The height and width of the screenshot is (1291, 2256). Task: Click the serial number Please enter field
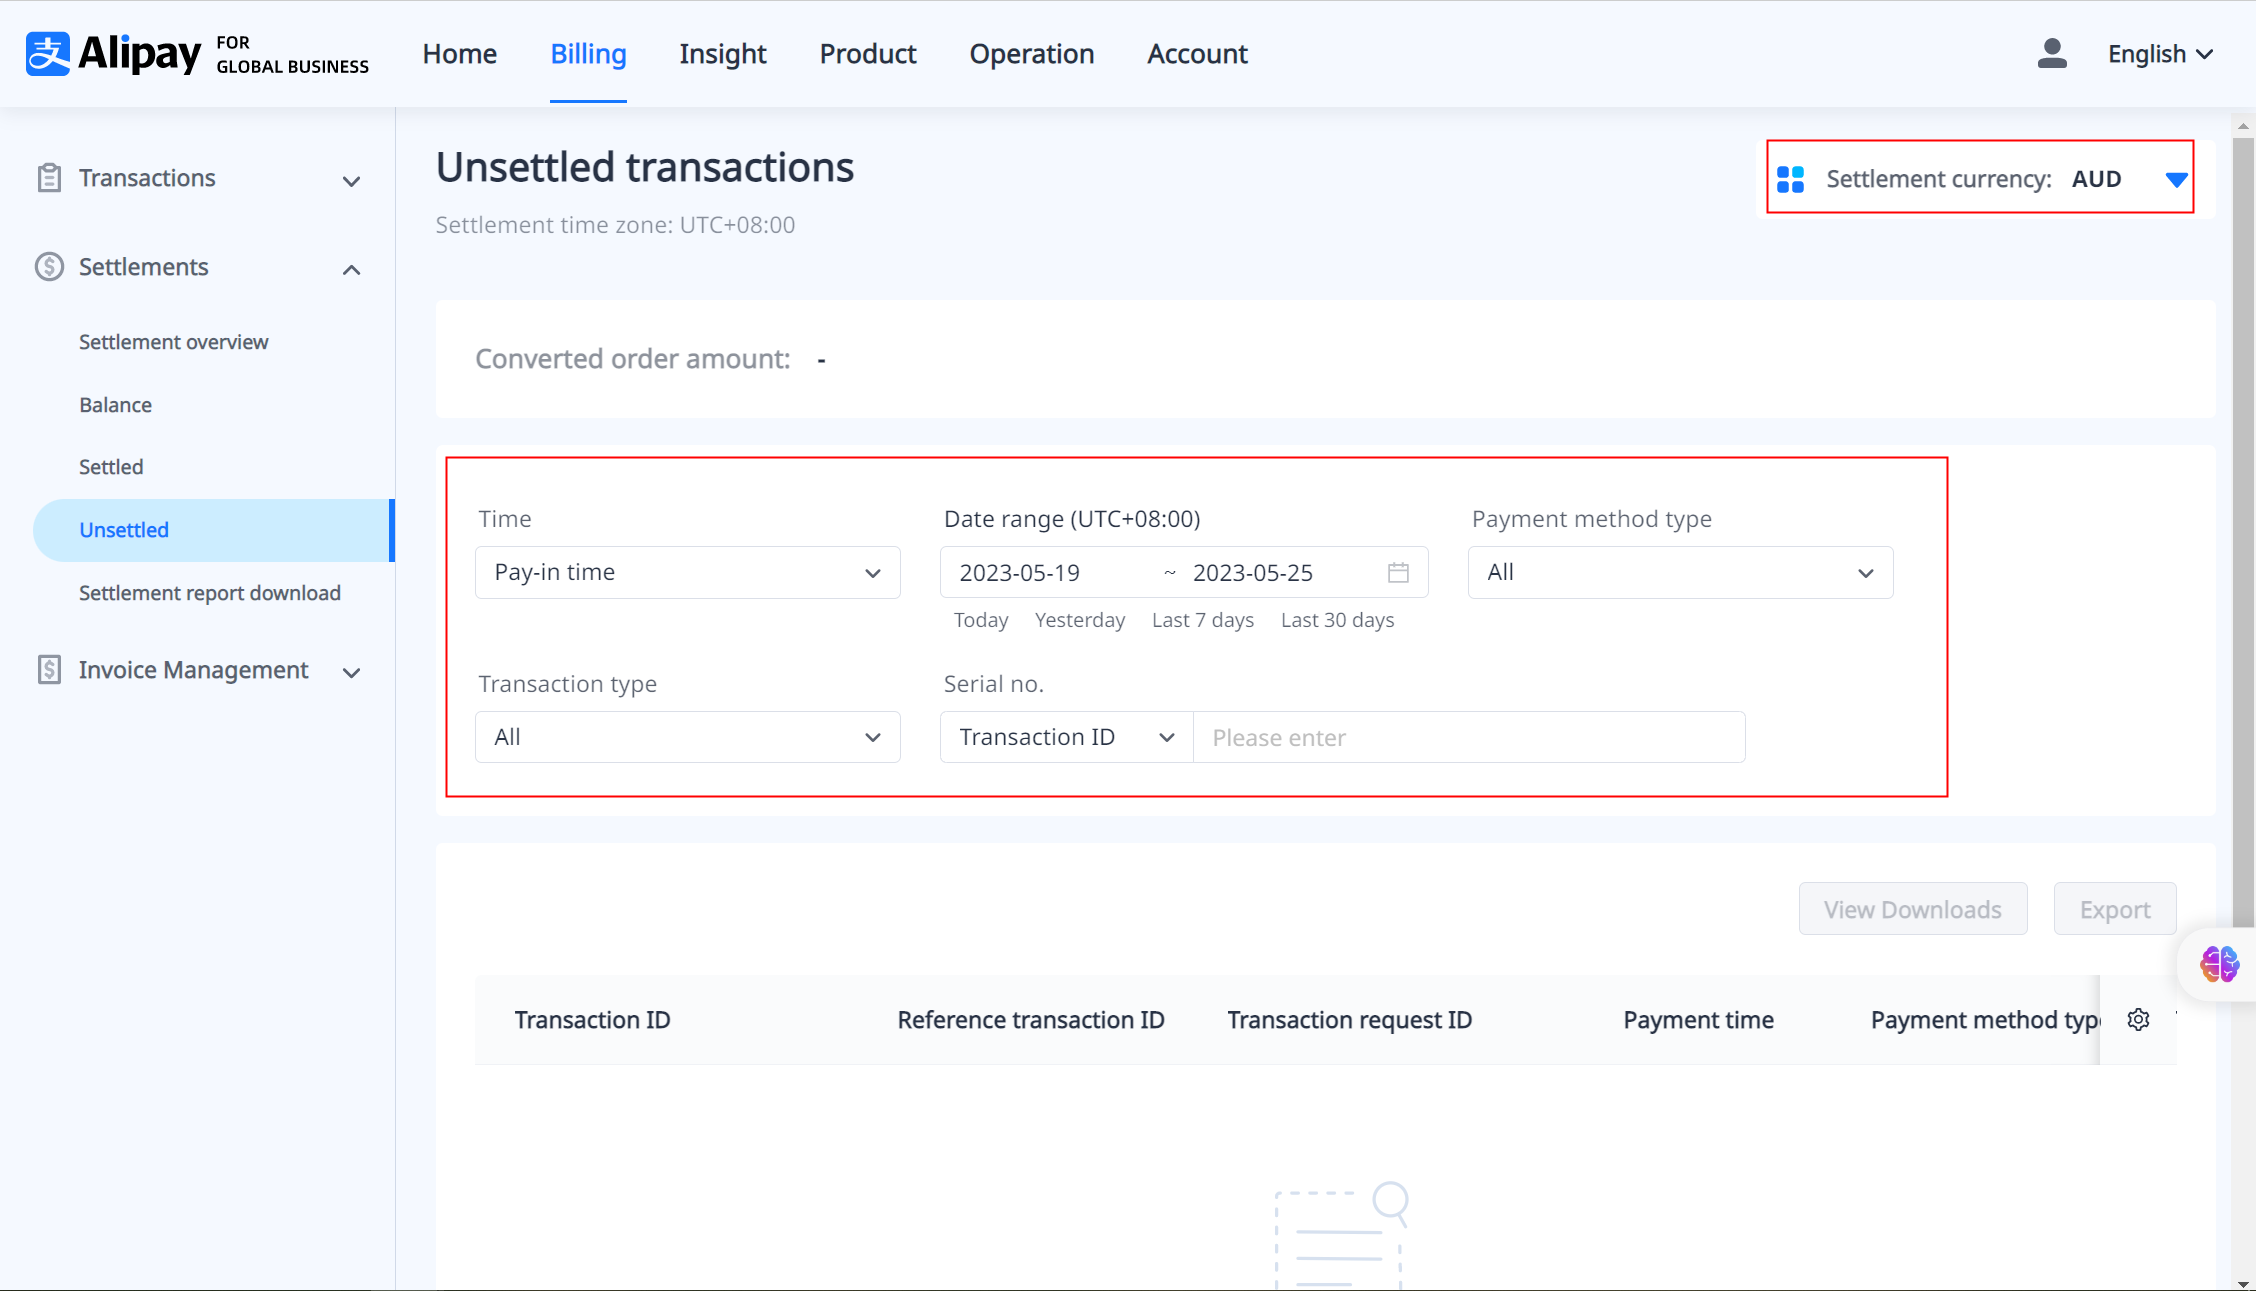(x=1468, y=738)
